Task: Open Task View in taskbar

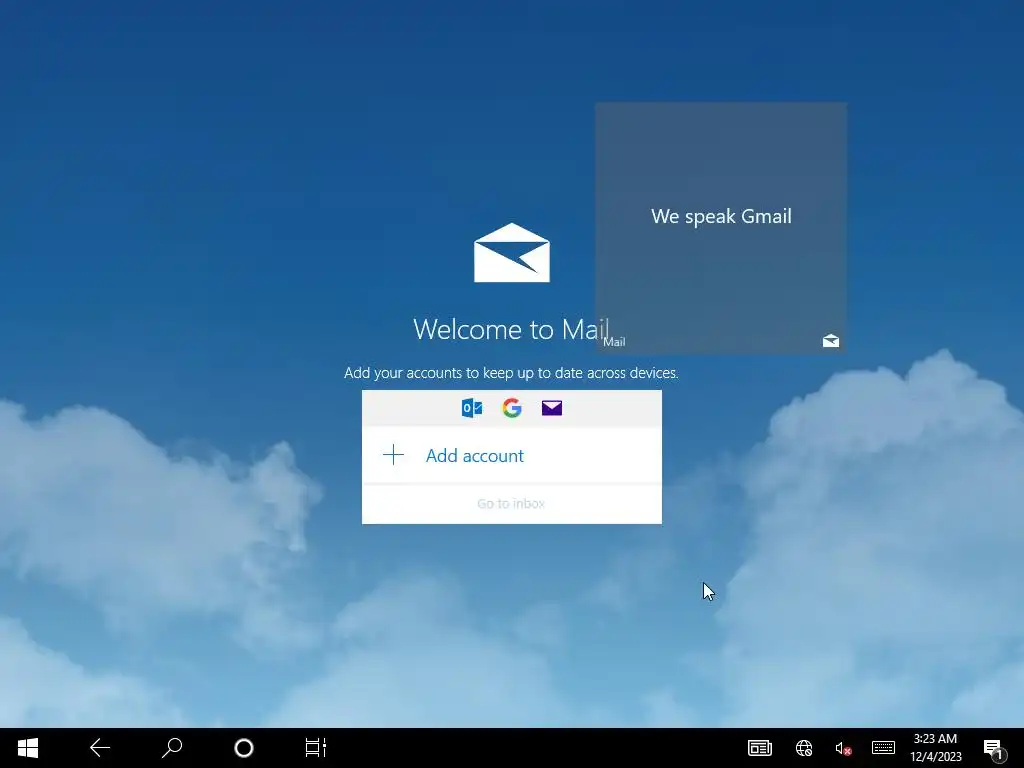Action: tap(315, 748)
